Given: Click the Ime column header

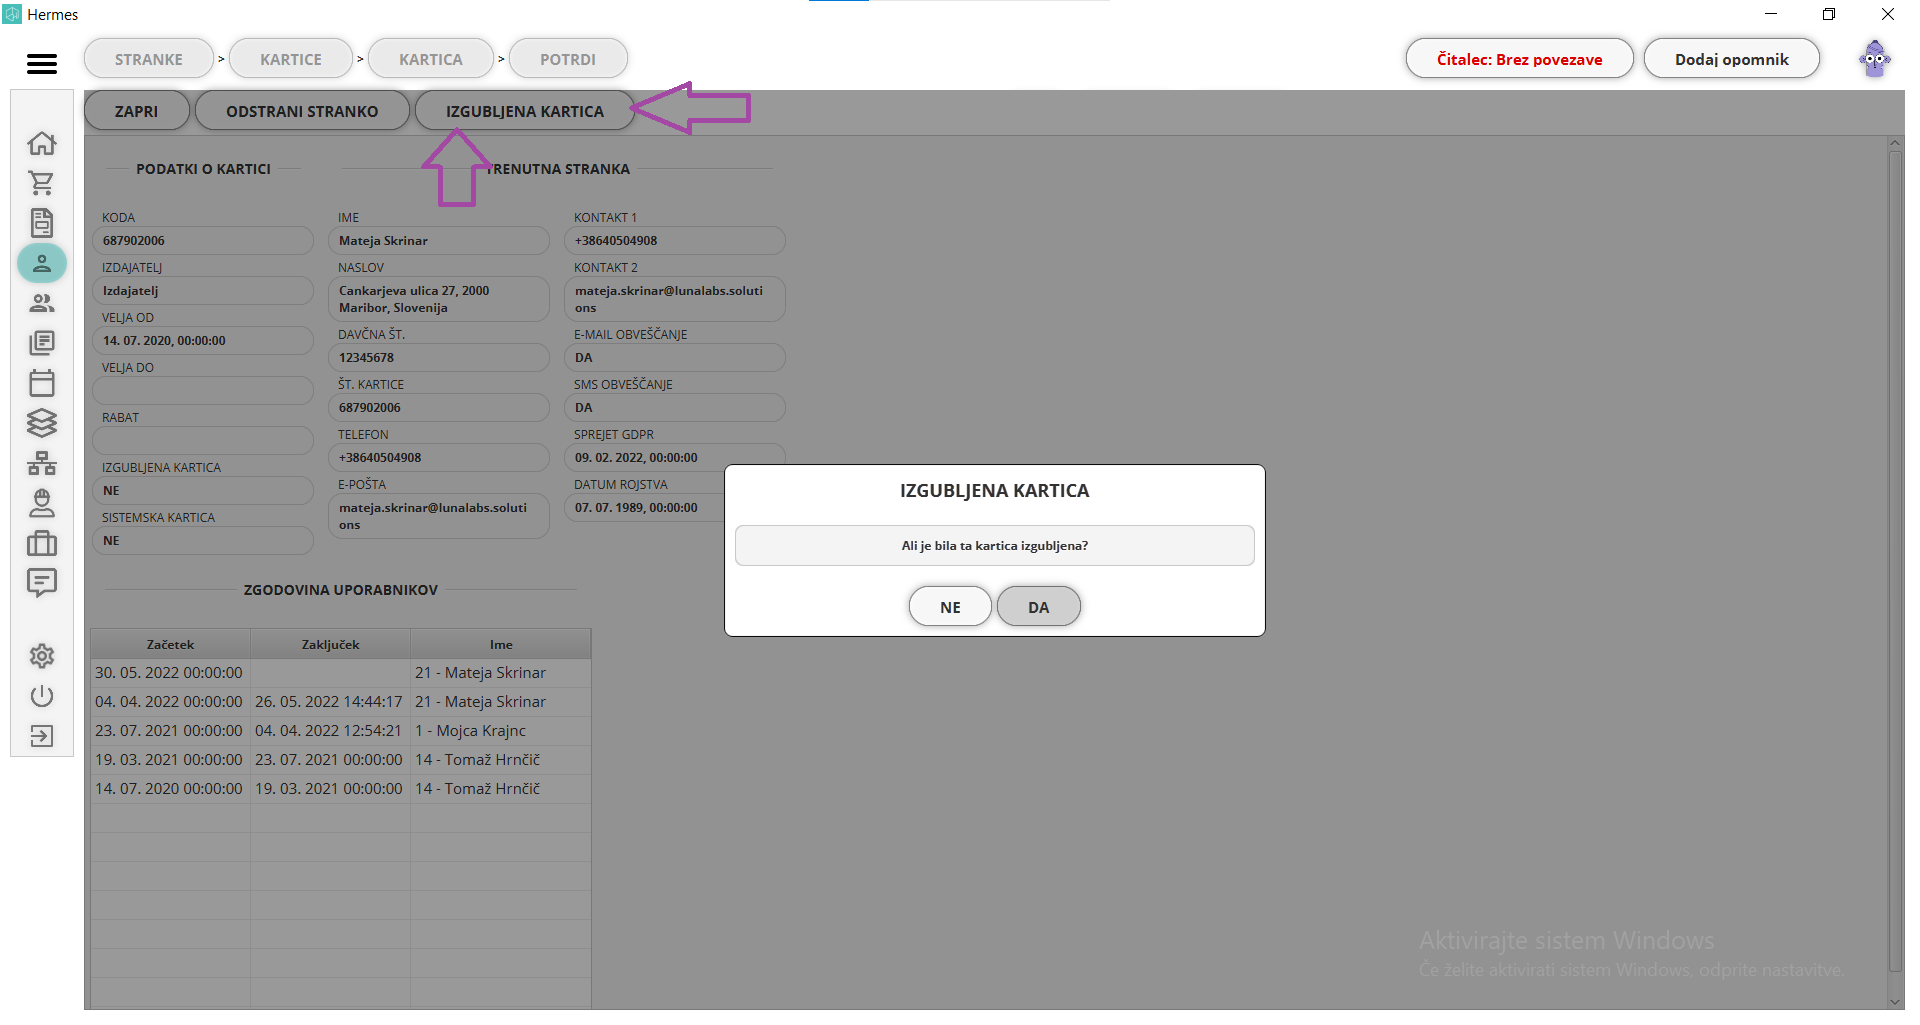Looking at the screenshot, I should 501,644.
